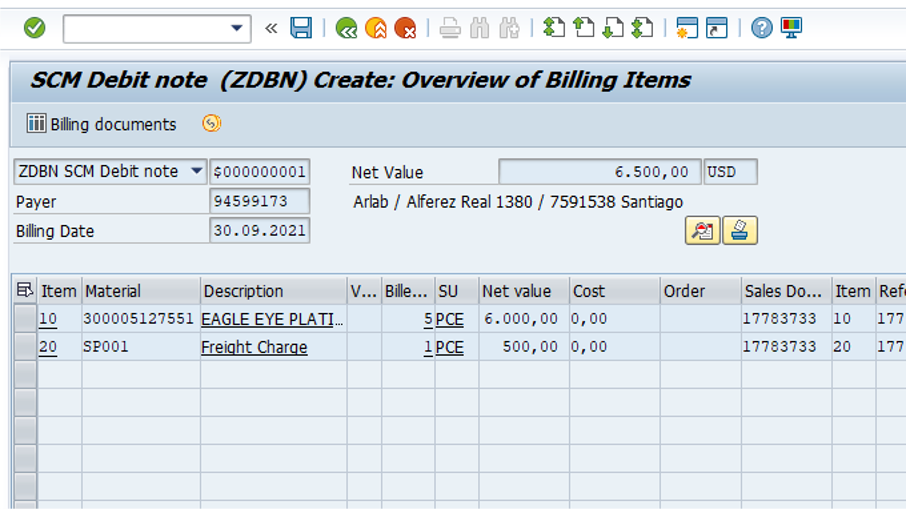This screenshot has height=509, width=906.
Task: Click the Find binoculars icon
Action: (480, 28)
